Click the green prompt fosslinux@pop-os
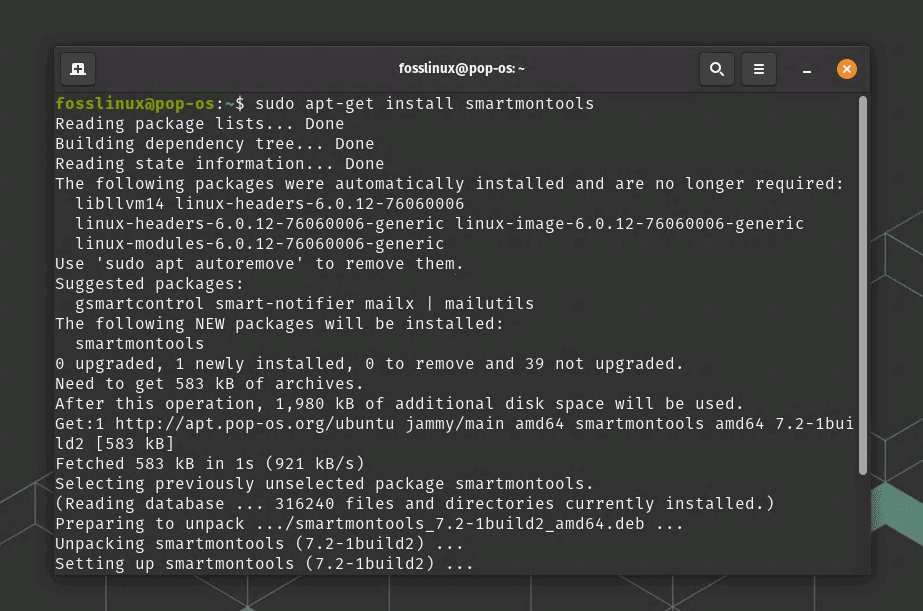923x611 pixels. click(x=135, y=104)
